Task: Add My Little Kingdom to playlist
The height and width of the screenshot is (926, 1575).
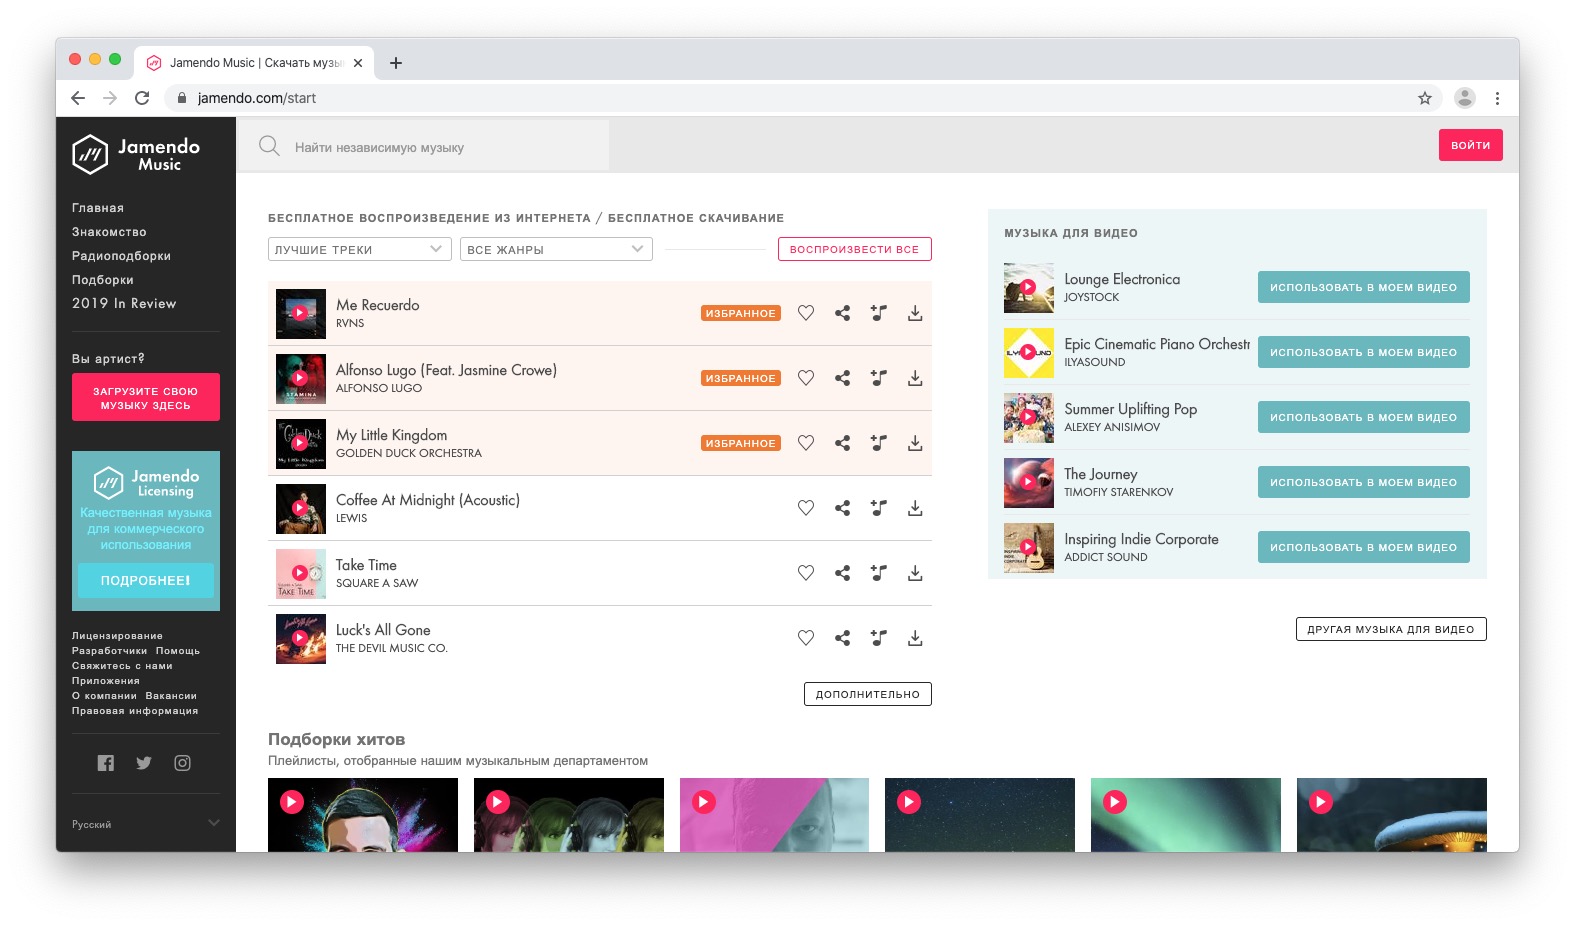Action: (x=878, y=443)
